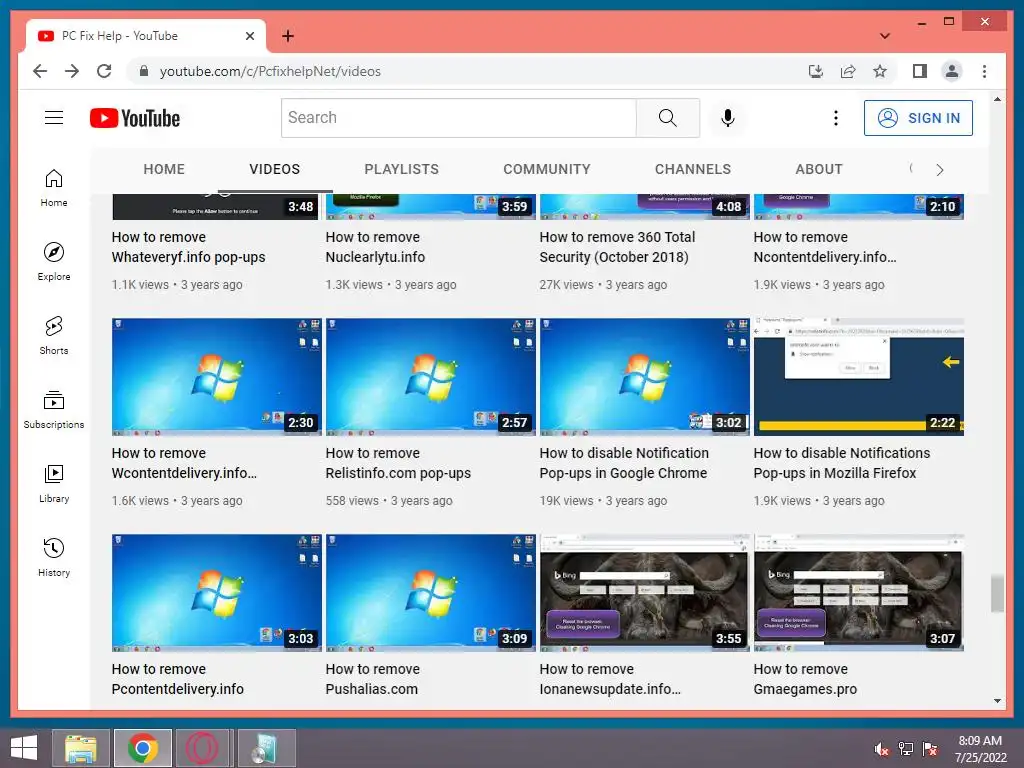Screen dimensions: 1024x768
Task: Click the browser address bar URL
Action: (270, 71)
